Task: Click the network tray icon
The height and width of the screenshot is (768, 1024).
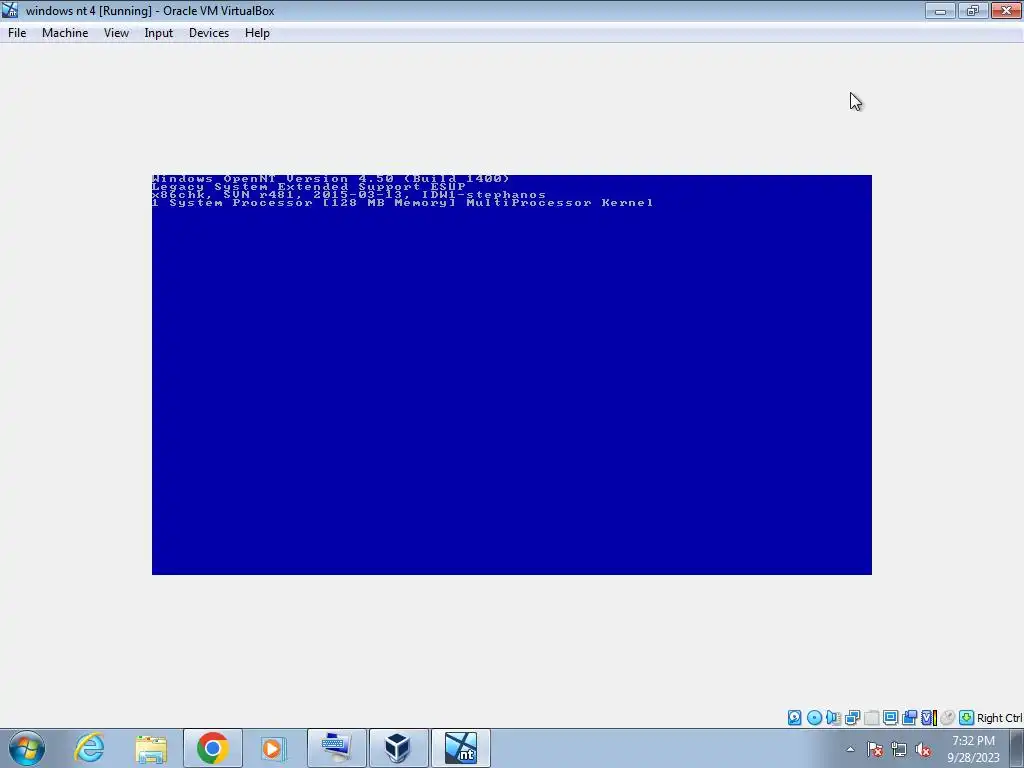Action: tap(899, 750)
